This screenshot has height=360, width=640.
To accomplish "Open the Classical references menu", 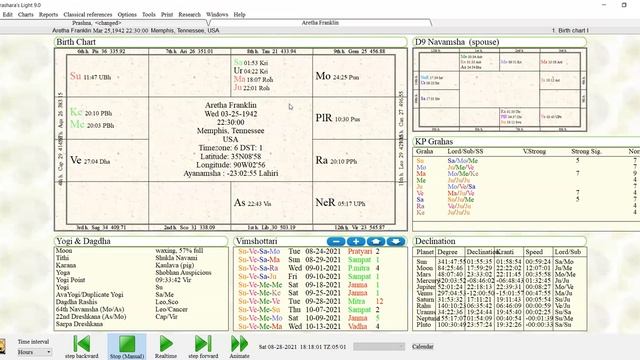I will (88, 14).
